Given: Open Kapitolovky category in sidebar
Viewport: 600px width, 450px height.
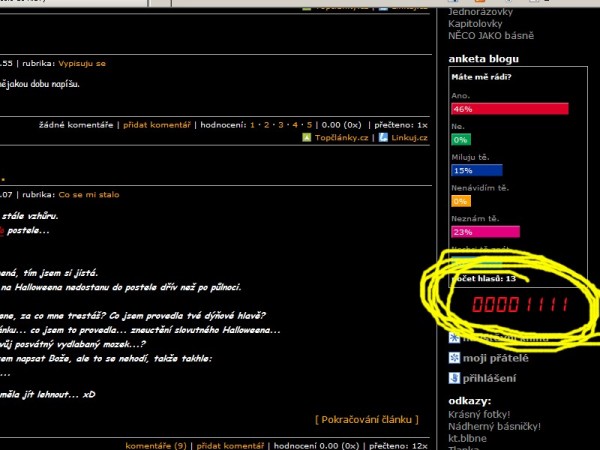Looking at the screenshot, I should 475,24.
